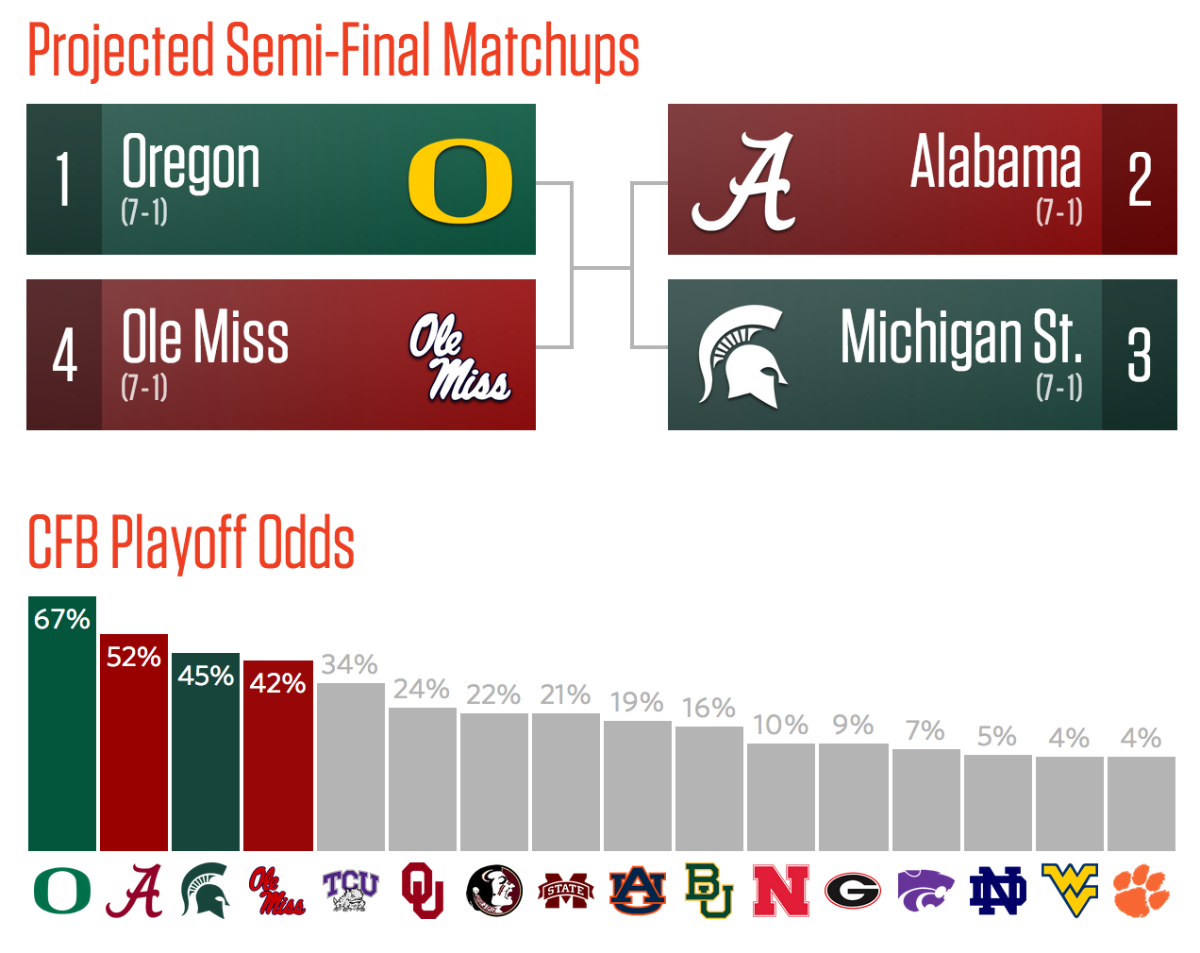Screen dimensions: 1200x953
Task: Click the purple Kansas State Wildcat logo
Action: (x=925, y=890)
